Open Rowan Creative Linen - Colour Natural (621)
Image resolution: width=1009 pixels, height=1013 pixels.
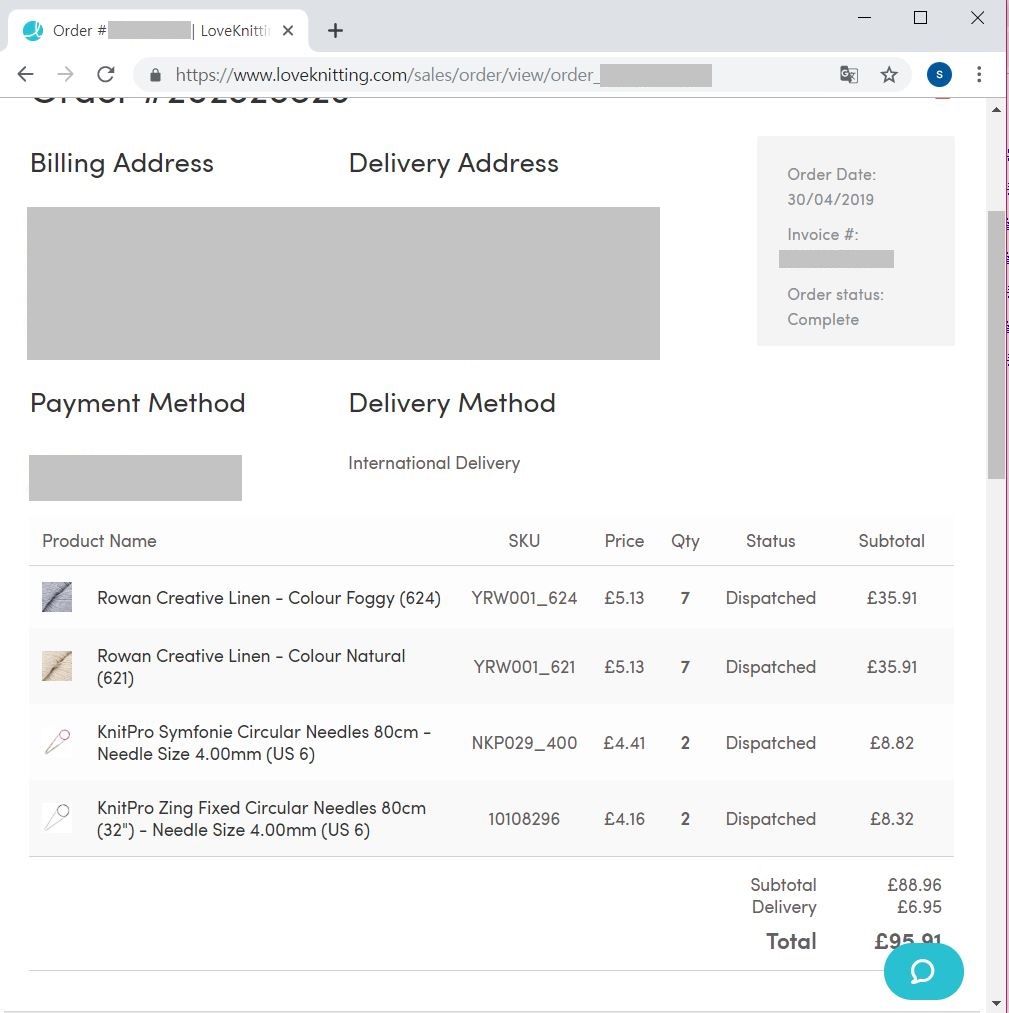click(x=251, y=667)
